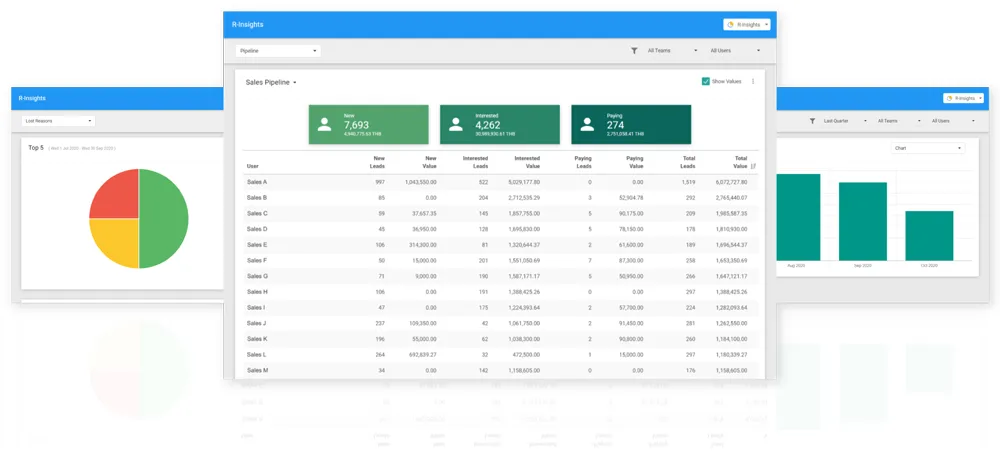
Task: Click interested value 2,712,535.29 in Sales B row
Action: pyautogui.click(x=524, y=198)
